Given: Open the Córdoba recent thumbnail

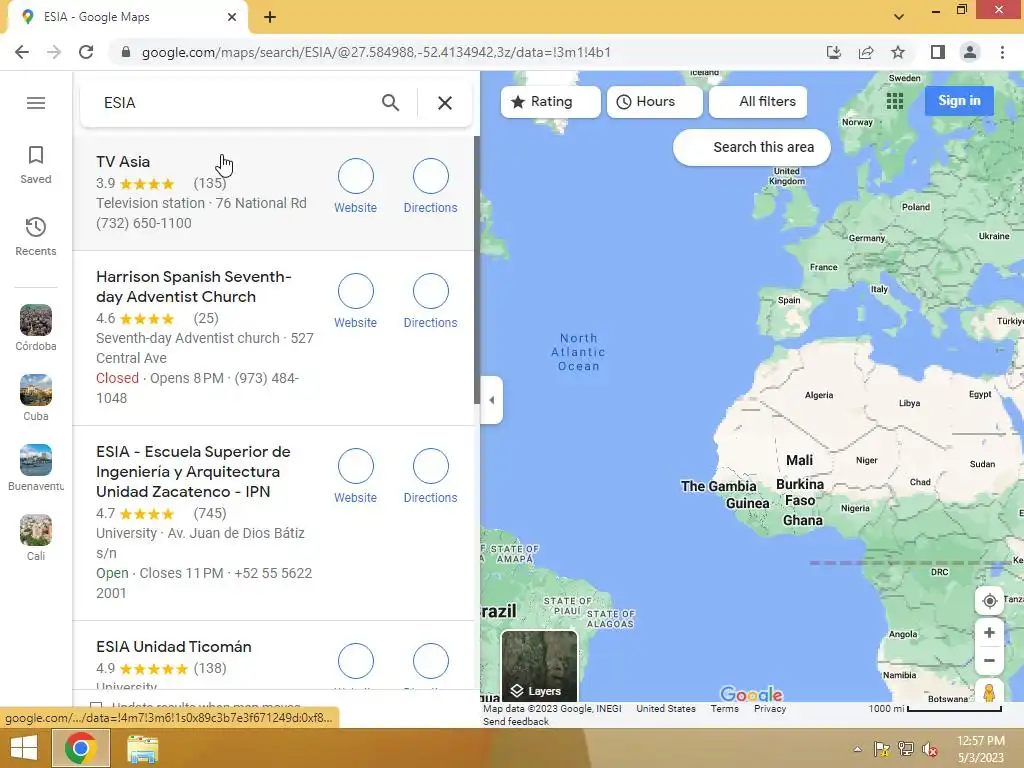Looking at the screenshot, I should [36, 321].
